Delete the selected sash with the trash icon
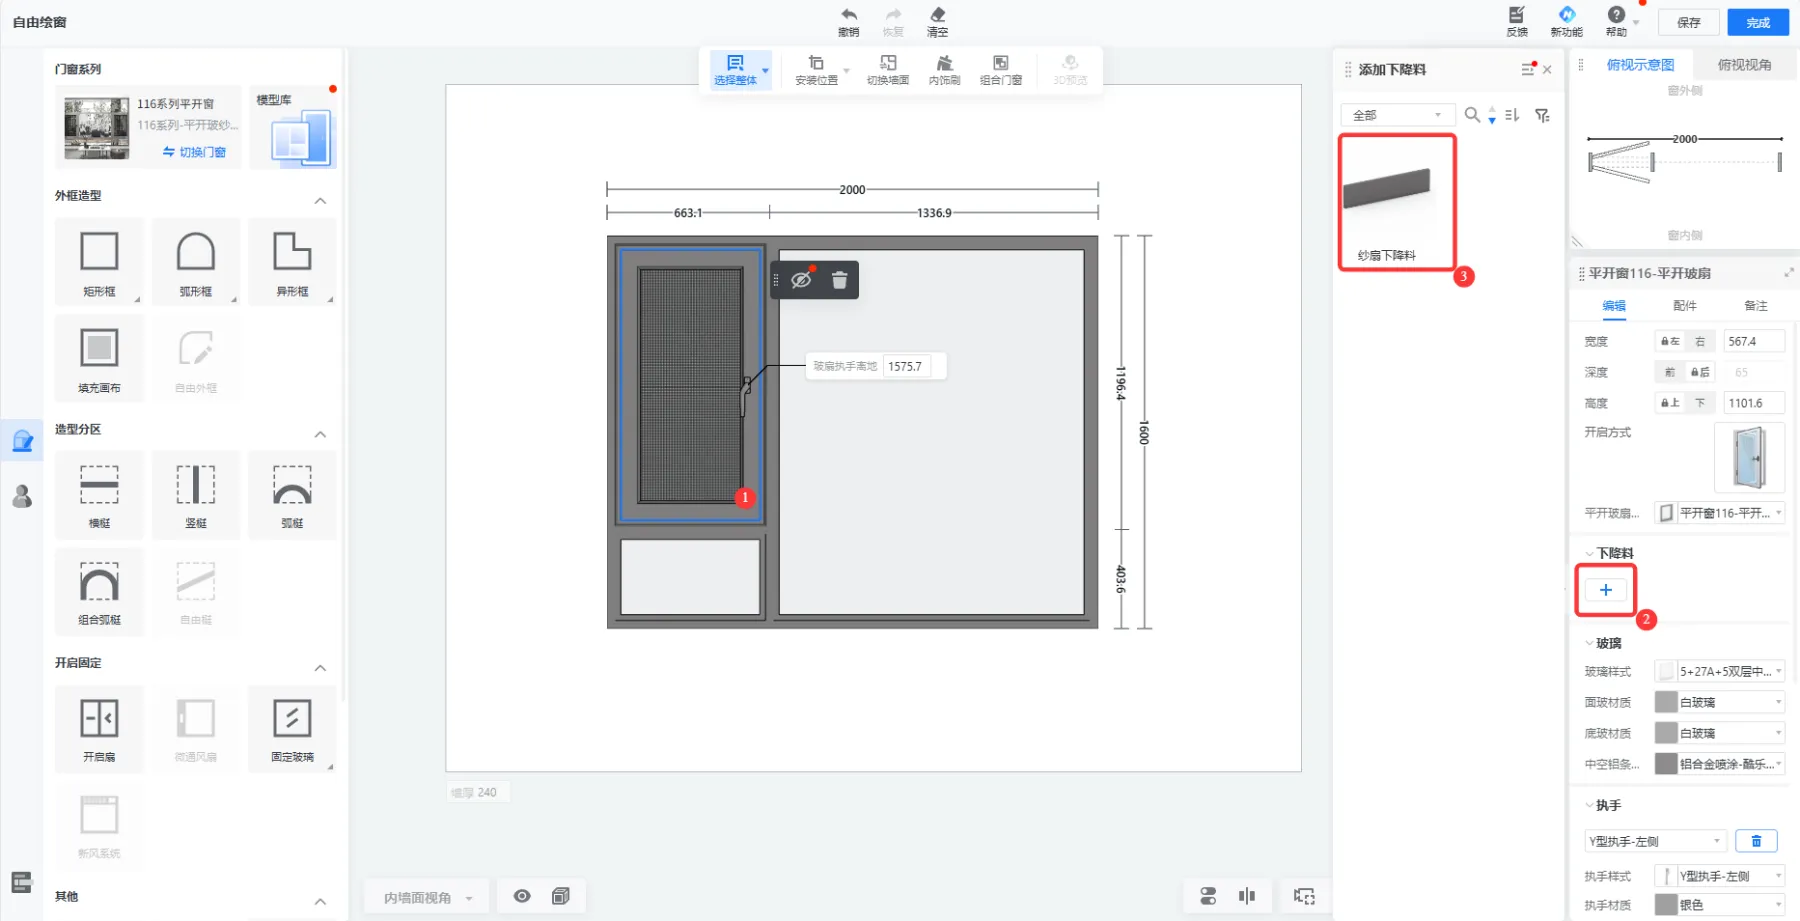Viewport: 1800px width, 921px height. [x=840, y=281]
